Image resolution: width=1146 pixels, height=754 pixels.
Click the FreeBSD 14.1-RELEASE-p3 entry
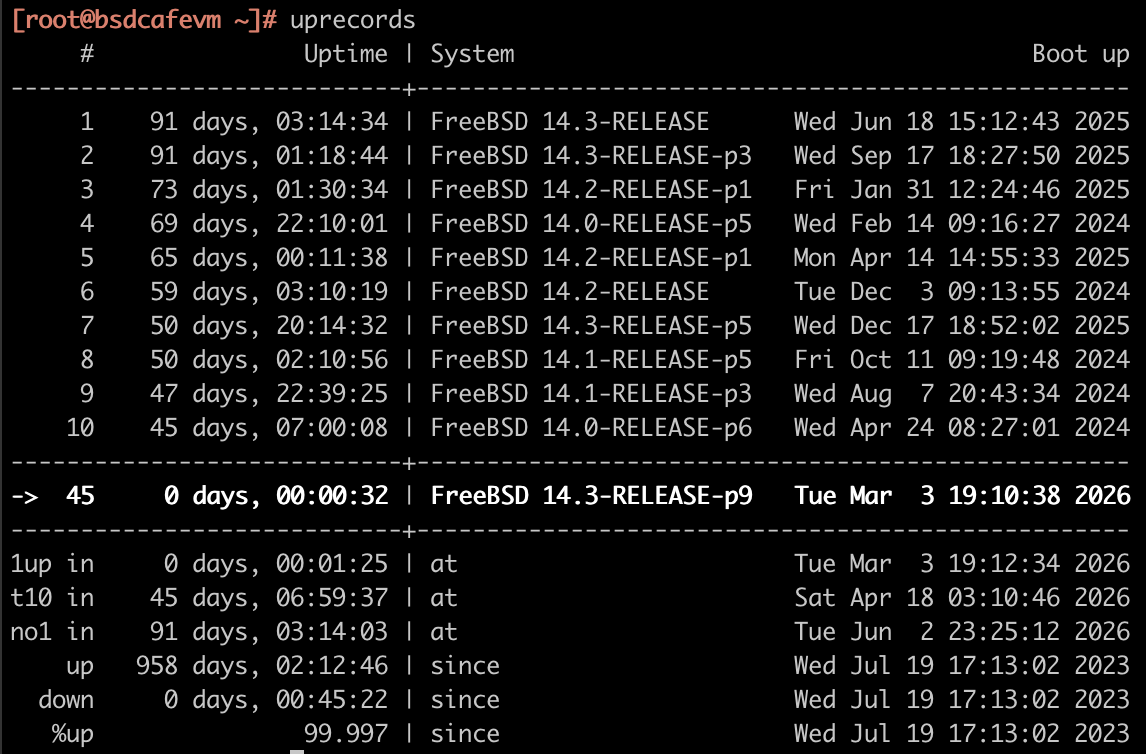[590, 394]
